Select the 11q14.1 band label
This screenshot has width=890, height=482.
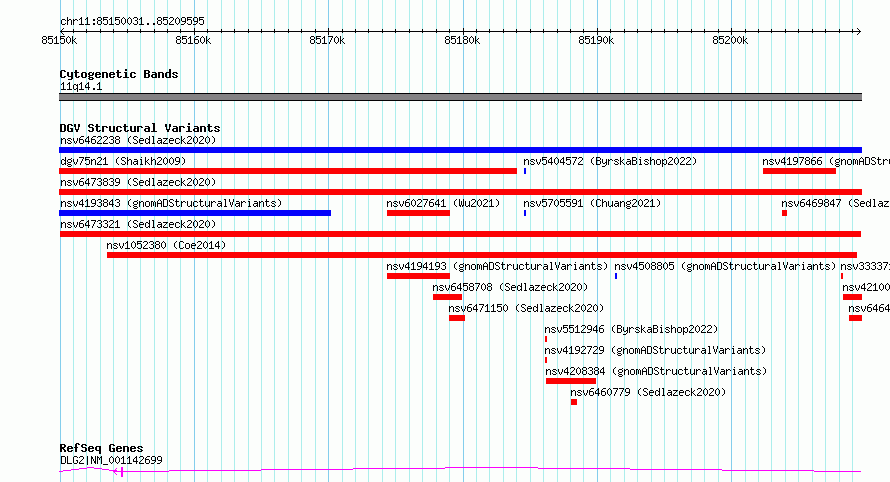81,86
